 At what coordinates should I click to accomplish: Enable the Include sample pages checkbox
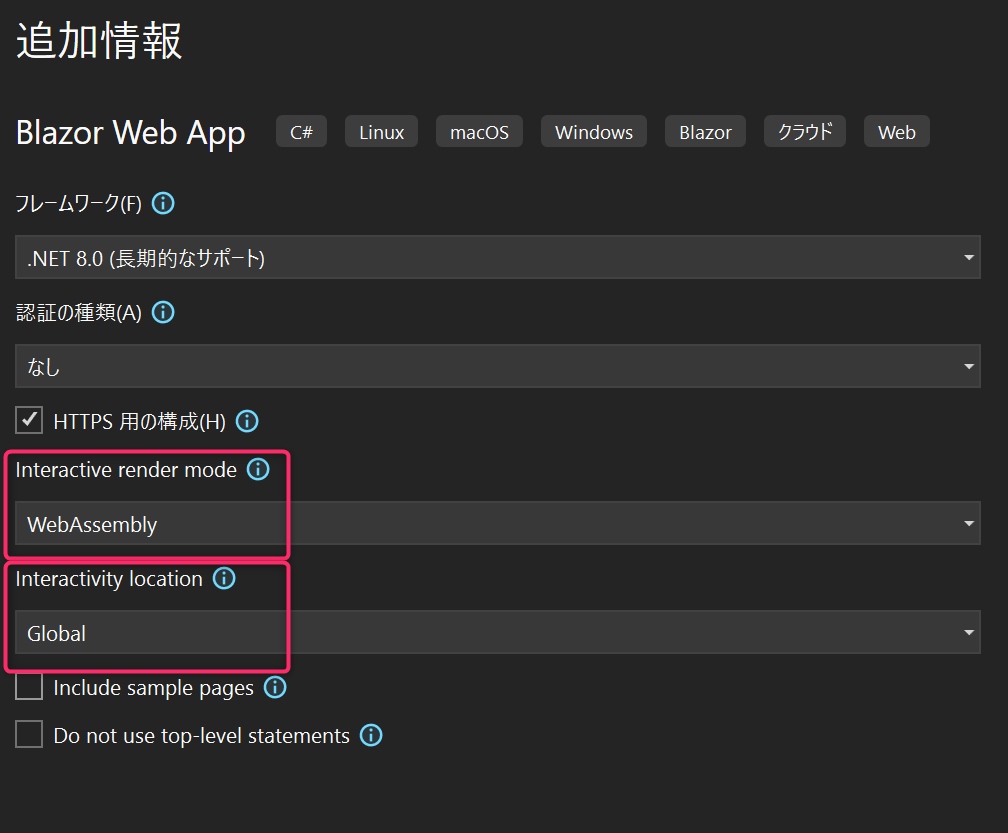[x=29, y=686]
